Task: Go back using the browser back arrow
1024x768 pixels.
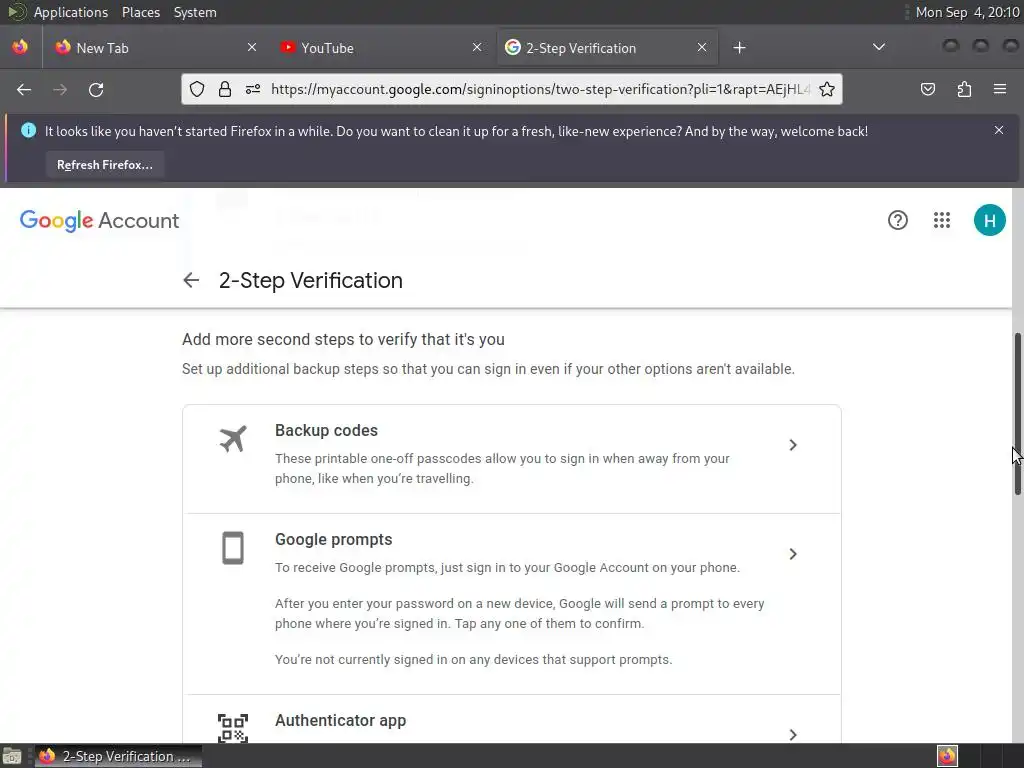Action: [x=24, y=89]
